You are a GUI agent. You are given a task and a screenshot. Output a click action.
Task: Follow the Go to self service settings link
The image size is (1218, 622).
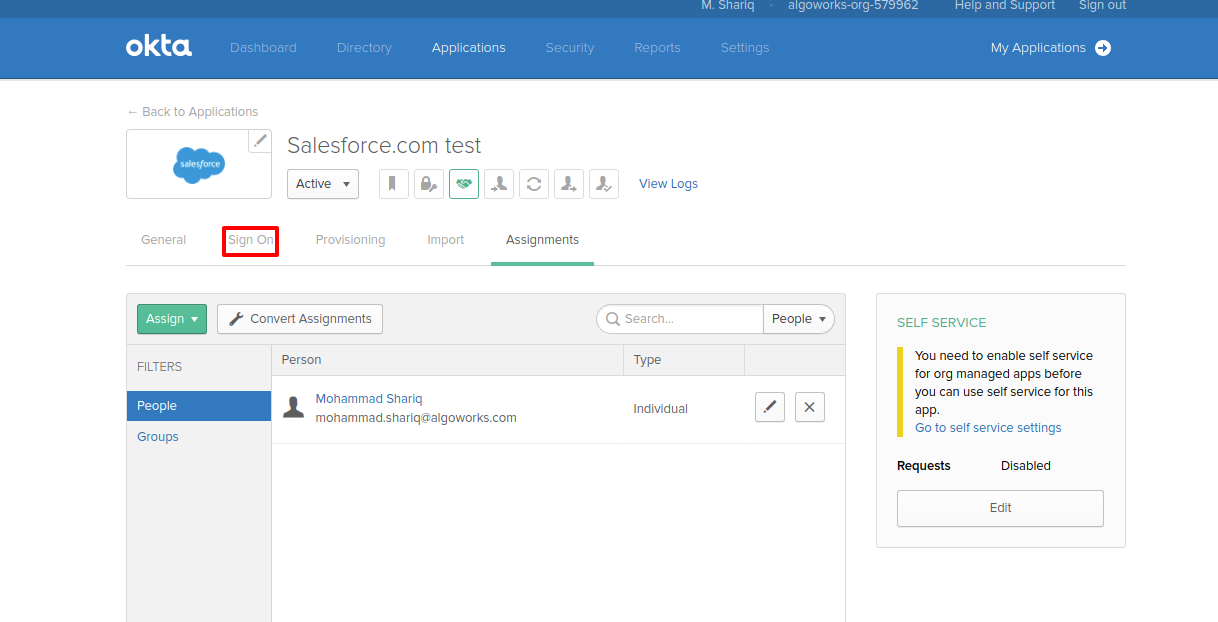point(988,428)
